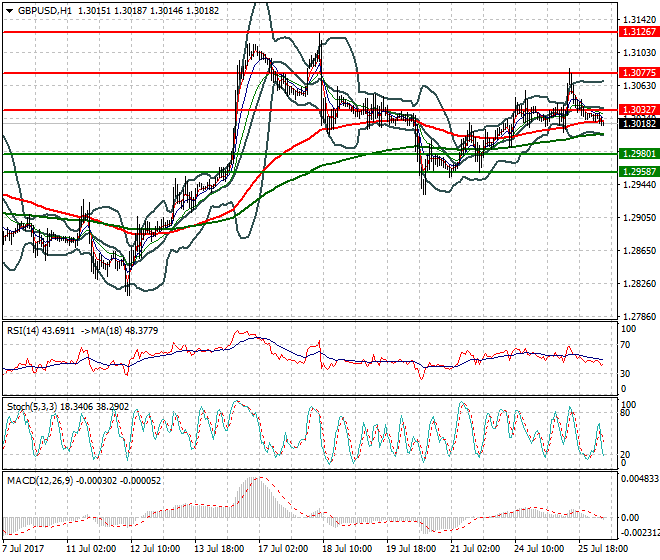Select the green 1.29801 support price label

click(x=639, y=154)
